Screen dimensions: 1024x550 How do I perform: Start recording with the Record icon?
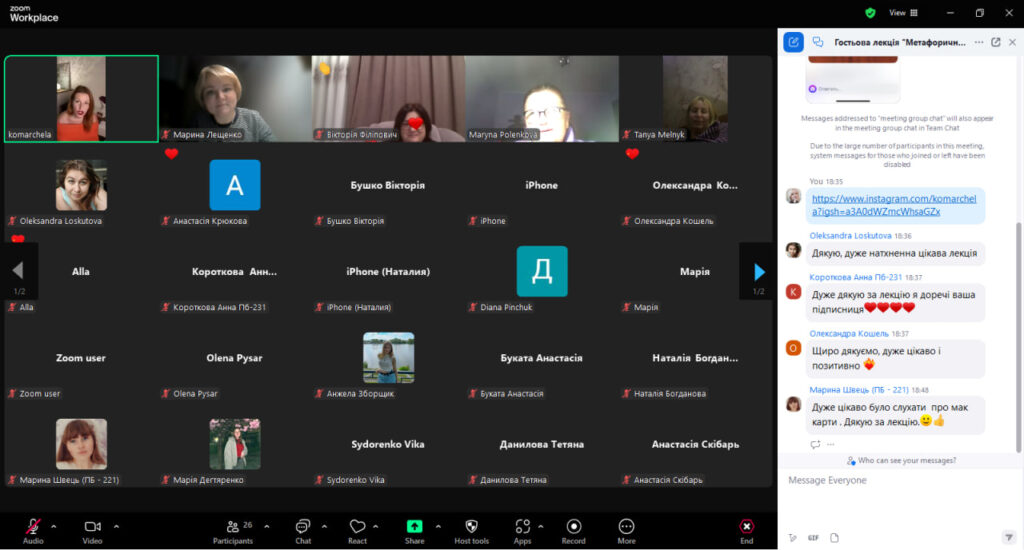pos(574,526)
